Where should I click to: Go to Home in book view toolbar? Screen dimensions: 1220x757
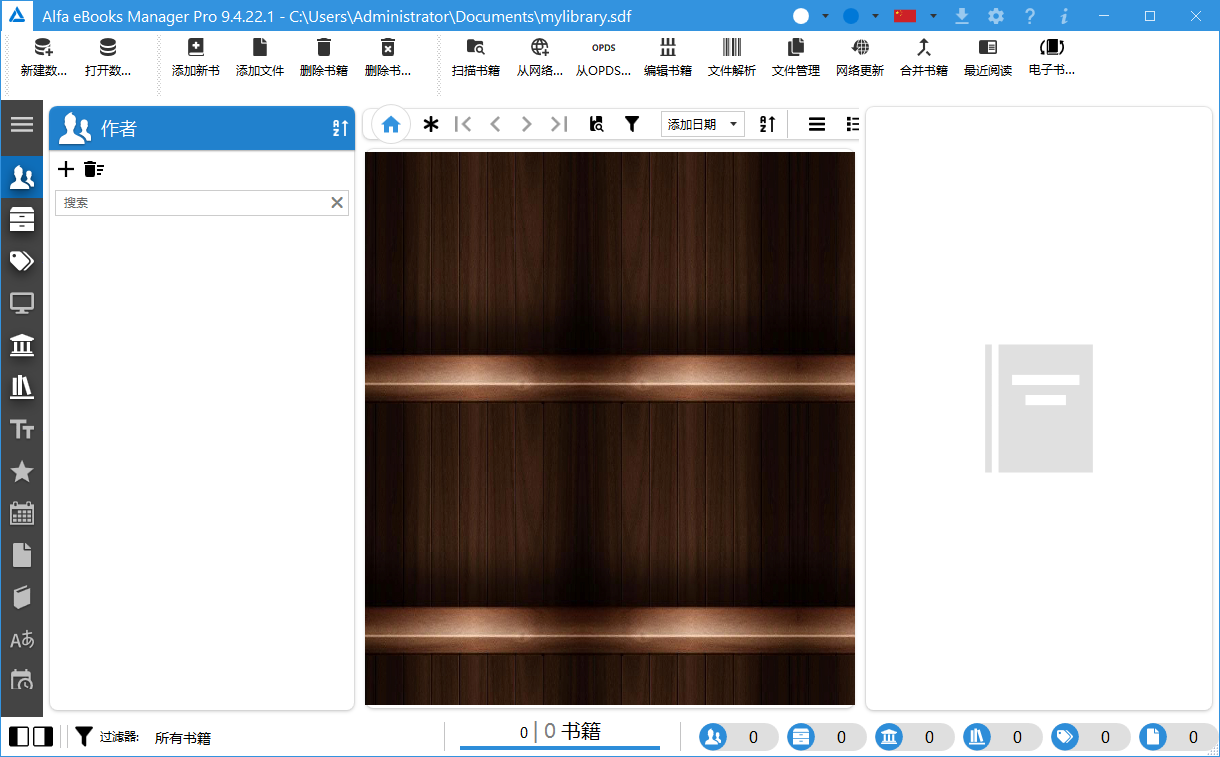tap(391, 125)
